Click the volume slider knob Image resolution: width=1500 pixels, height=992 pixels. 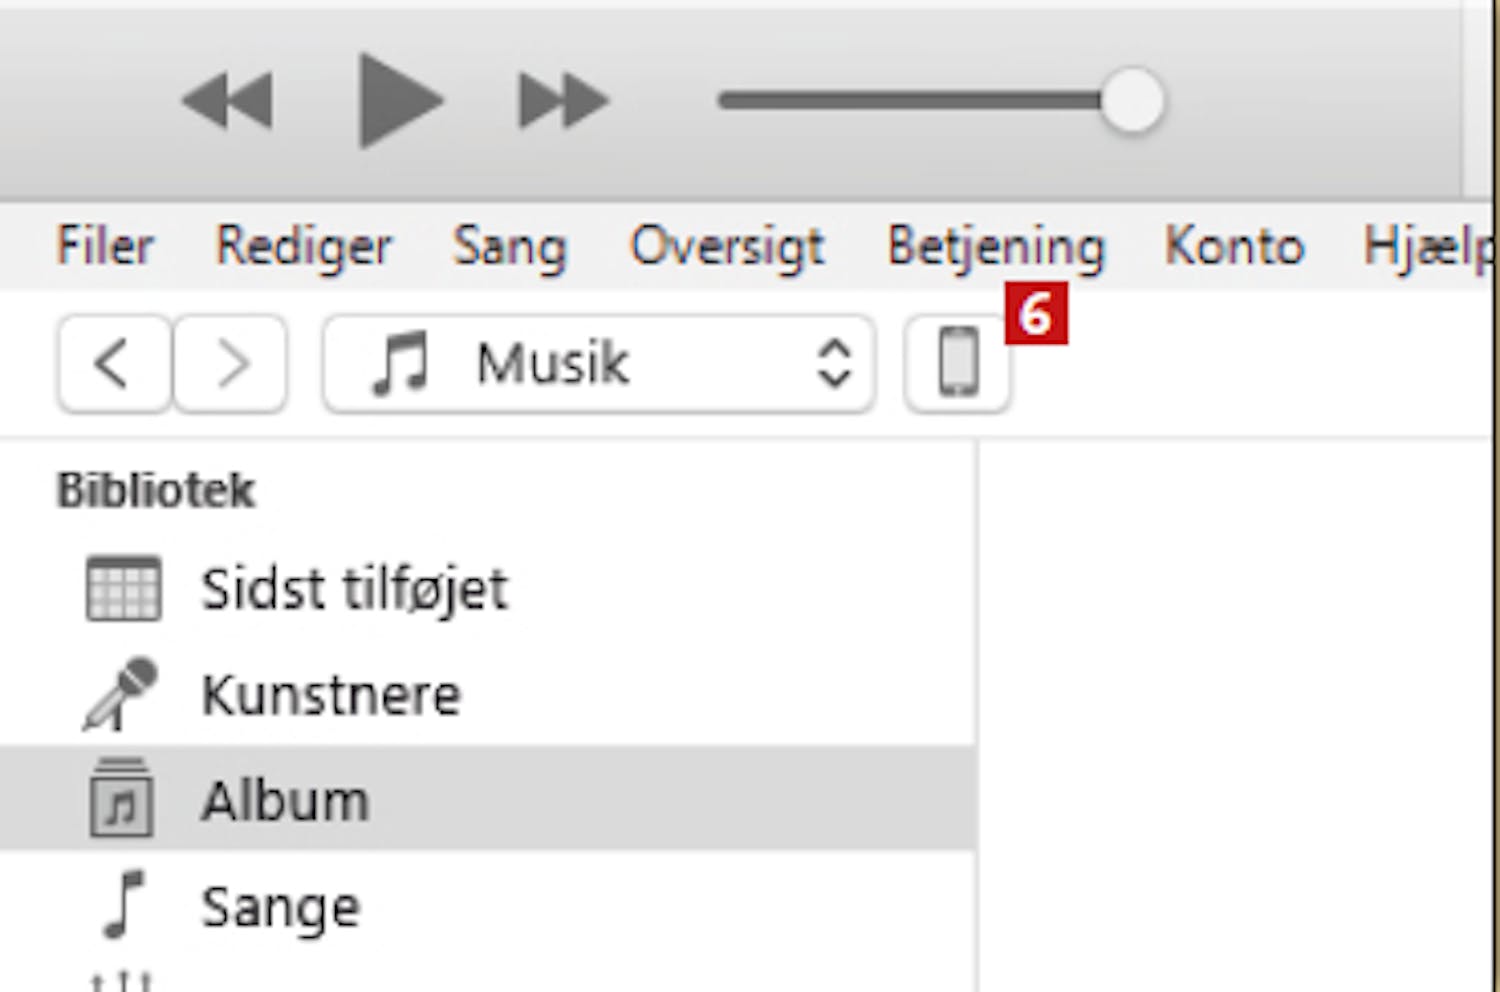tap(1132, 101)
